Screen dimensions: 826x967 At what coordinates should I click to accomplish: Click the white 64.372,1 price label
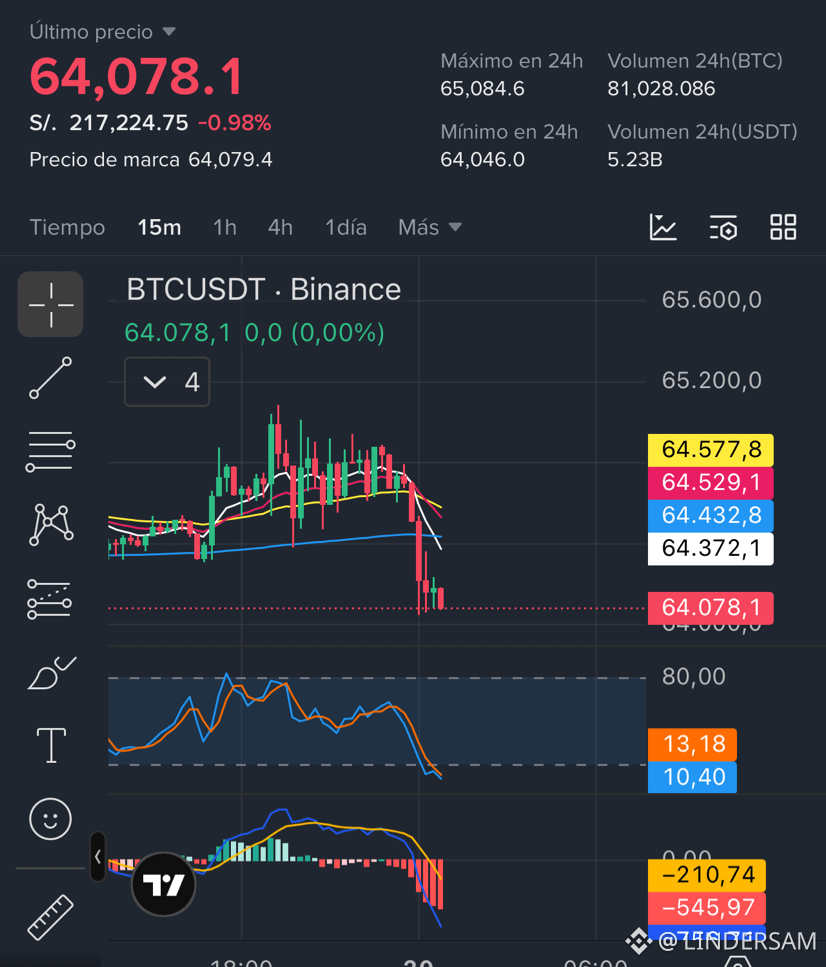[711, 548]
